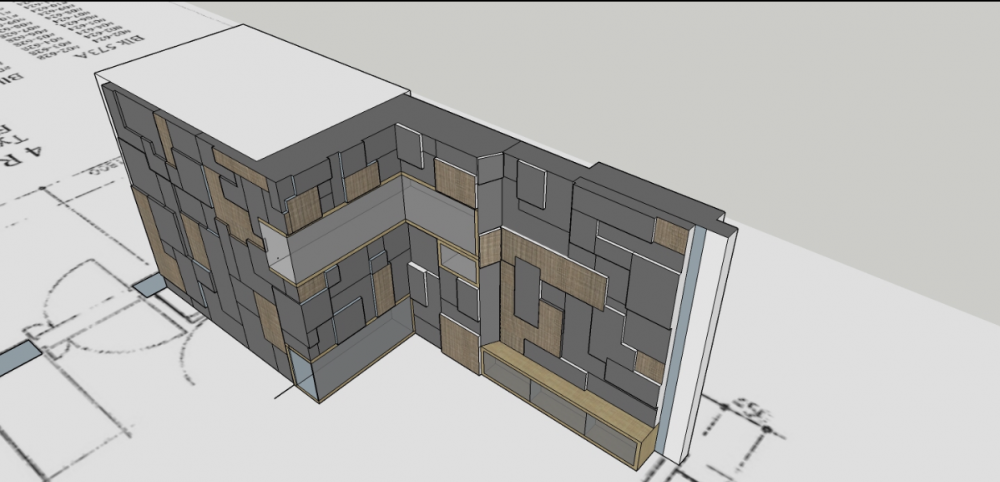Select the small square niche below the long shelf

[x=458, y=264]
